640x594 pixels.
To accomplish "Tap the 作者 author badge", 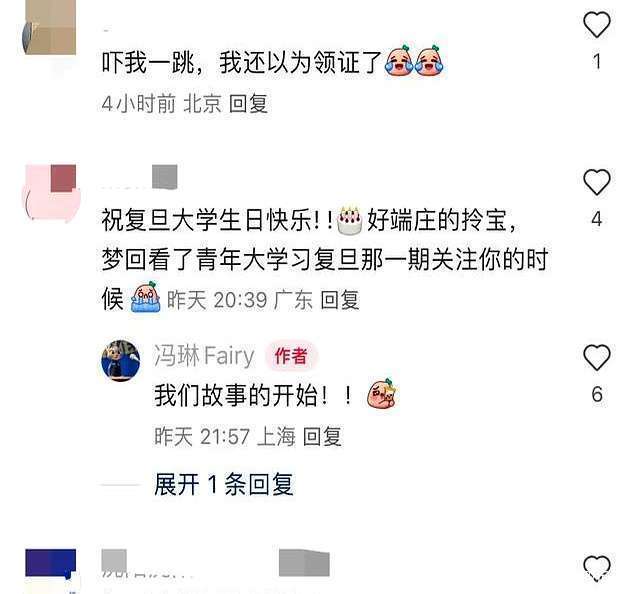I will click(x=291, y=356).
